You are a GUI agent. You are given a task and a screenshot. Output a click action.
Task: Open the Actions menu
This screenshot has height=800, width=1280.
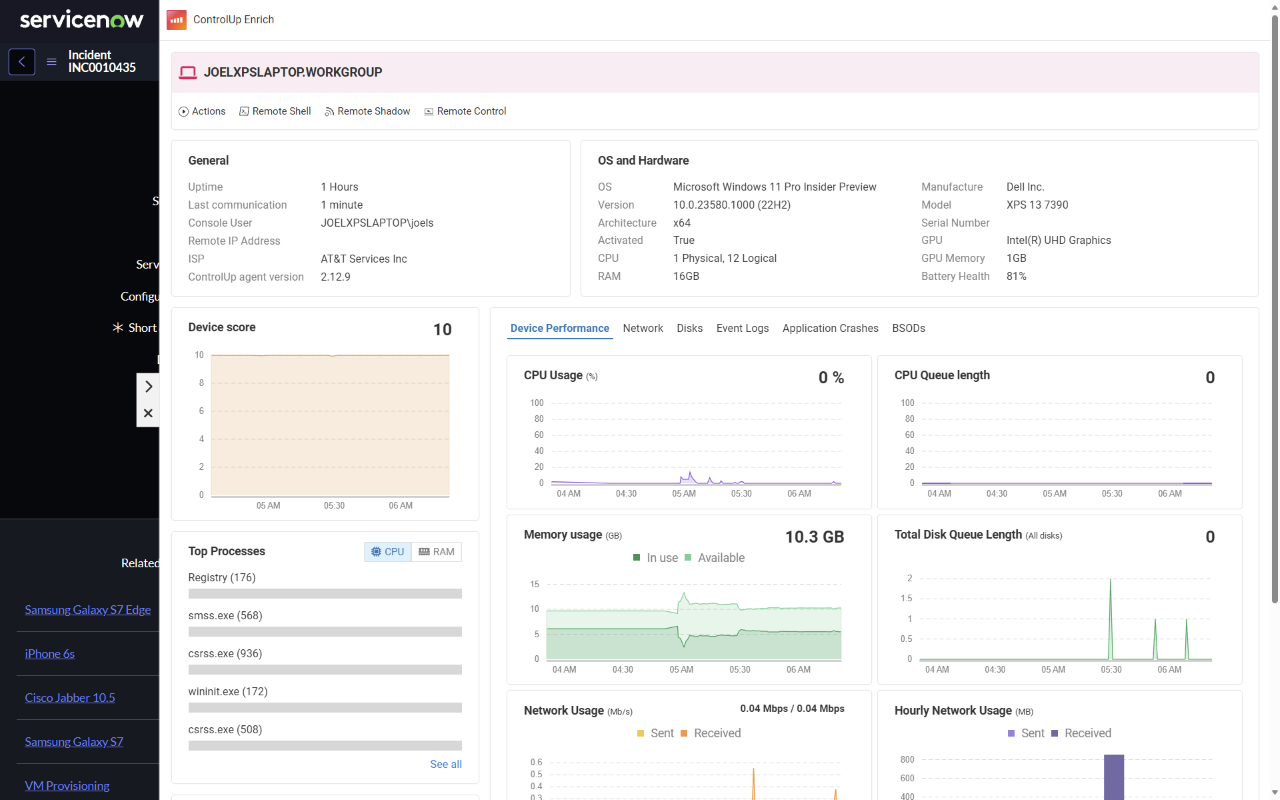click(x=202, y=111)
